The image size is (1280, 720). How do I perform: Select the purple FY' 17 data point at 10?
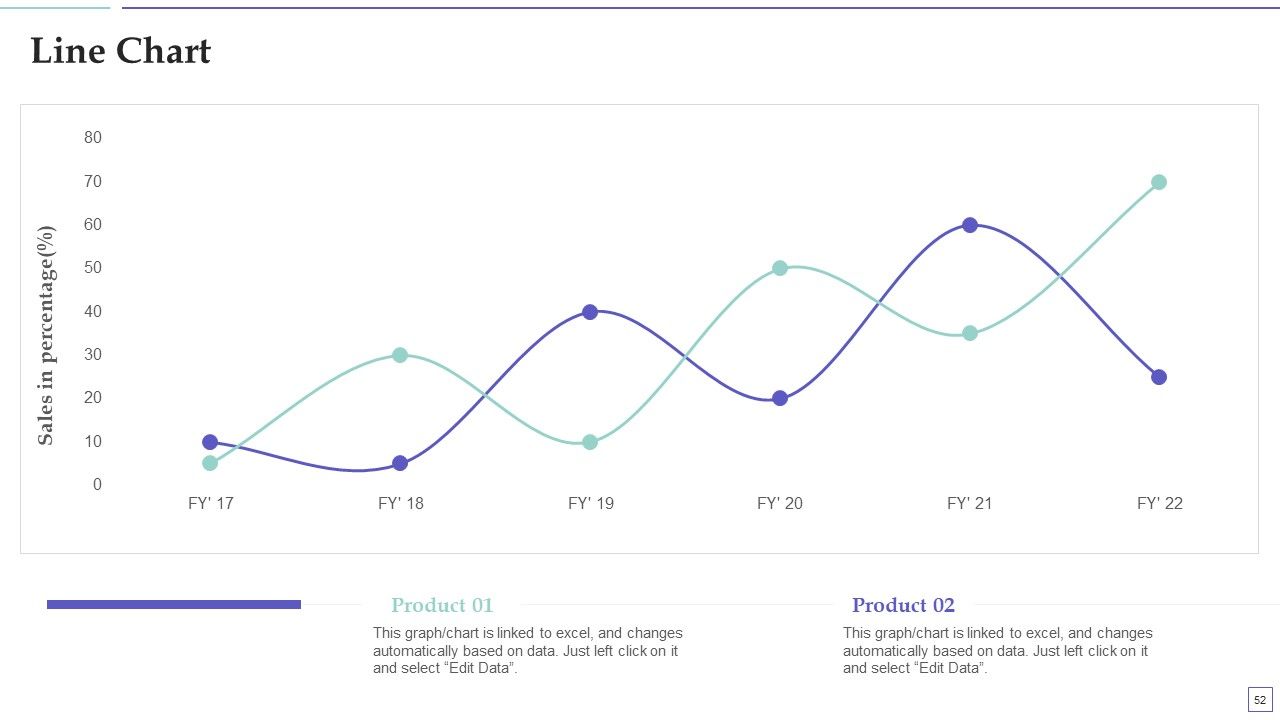(210, 442)
